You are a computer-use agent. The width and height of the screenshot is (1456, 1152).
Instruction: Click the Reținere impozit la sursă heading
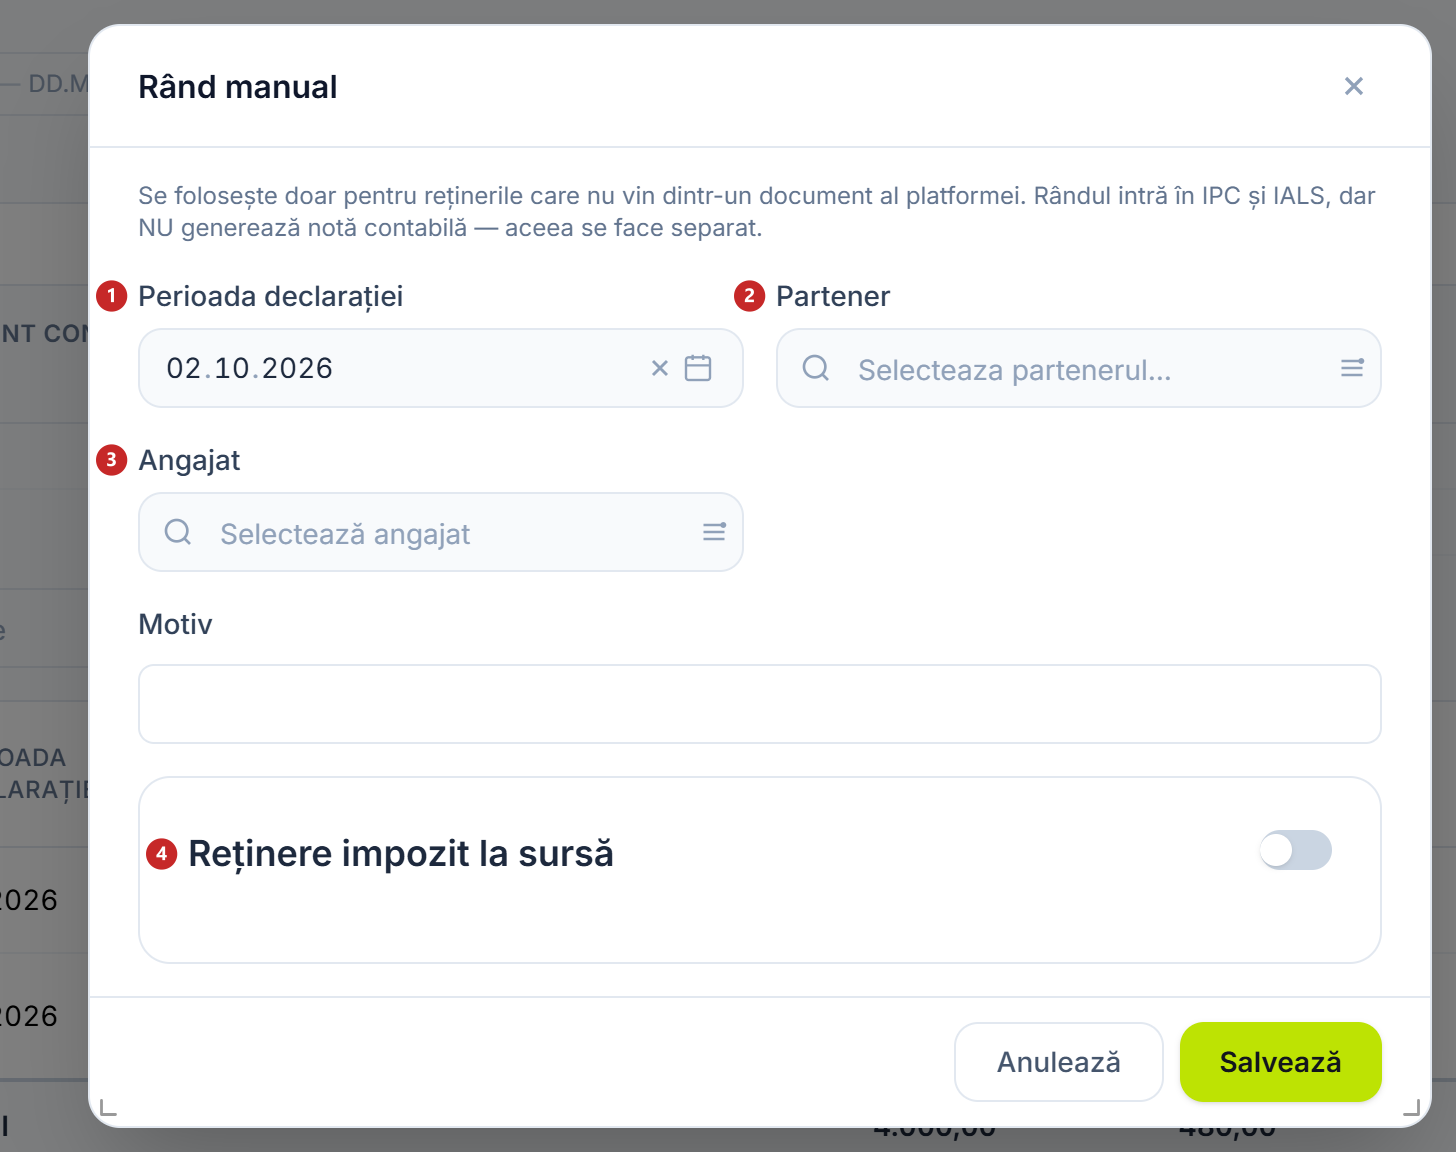[401, 854]
